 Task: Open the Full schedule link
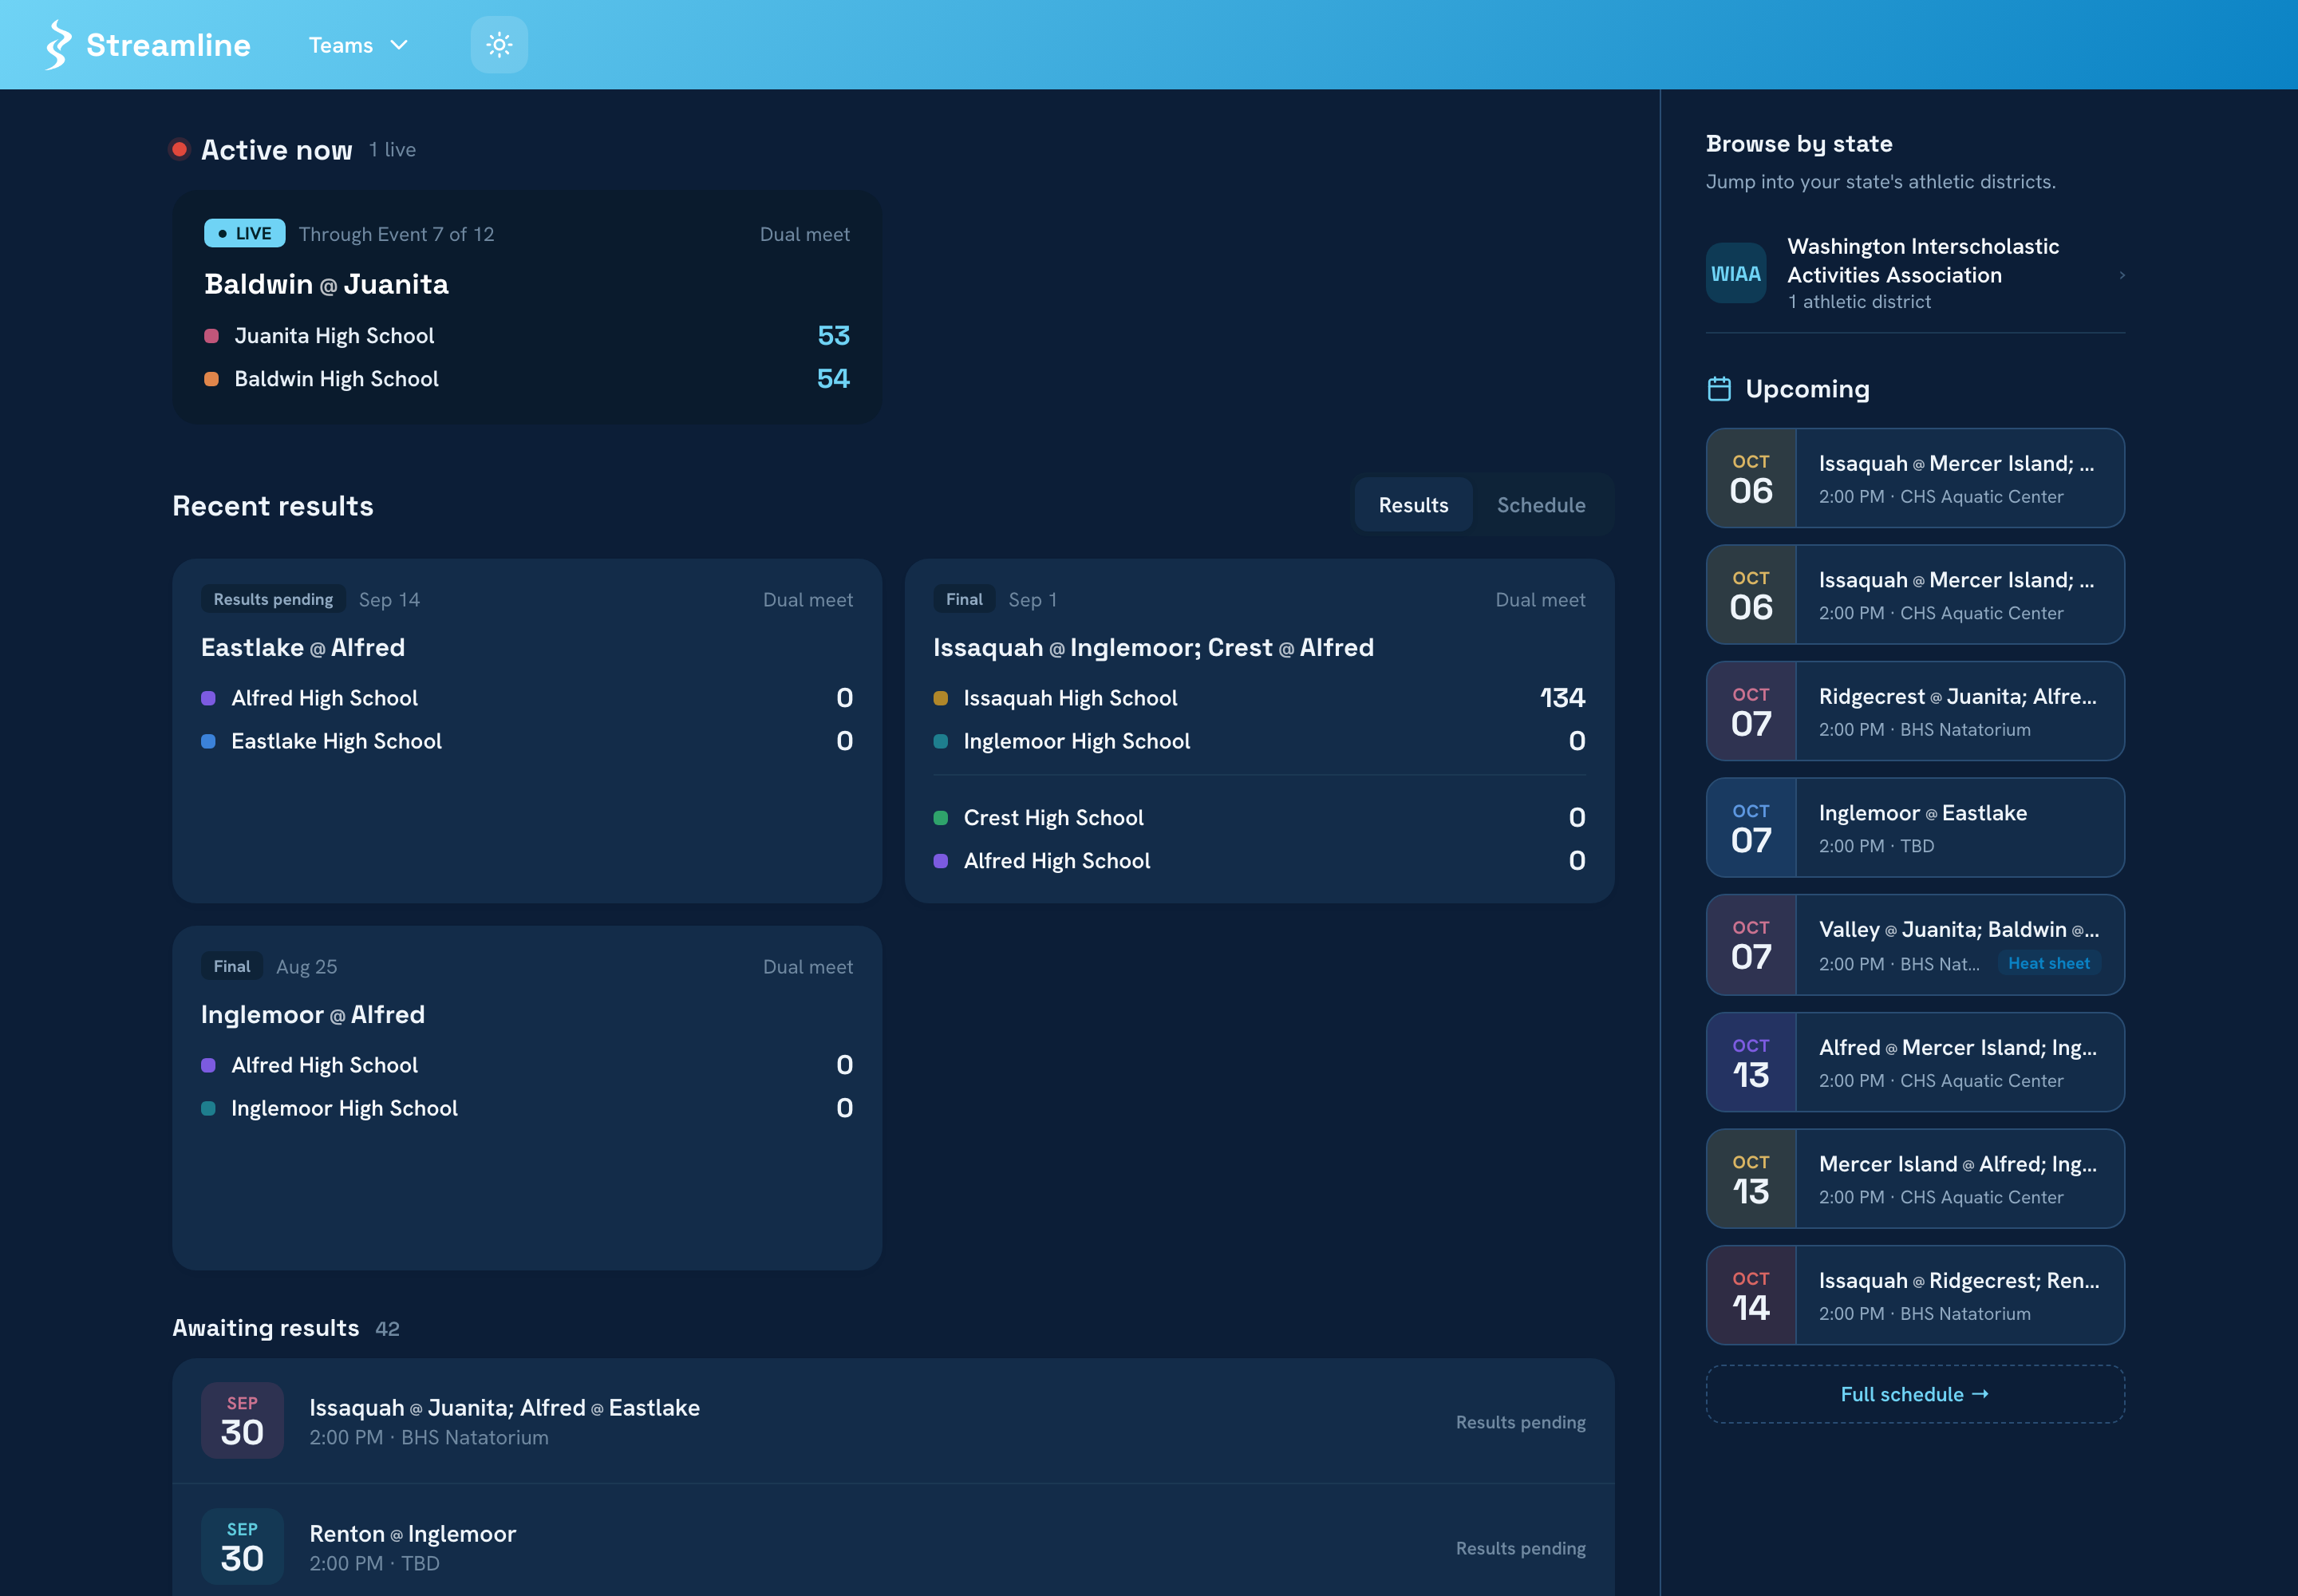point(1915,1394)
